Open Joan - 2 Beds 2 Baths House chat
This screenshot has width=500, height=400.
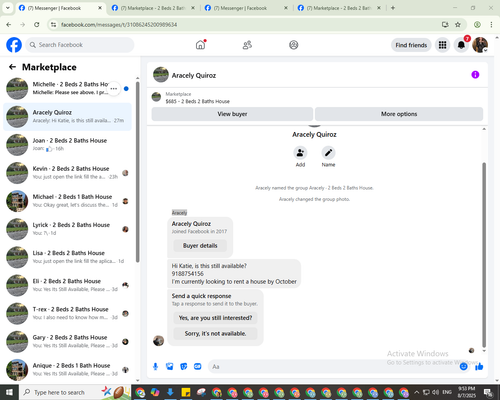click(67, 145)
